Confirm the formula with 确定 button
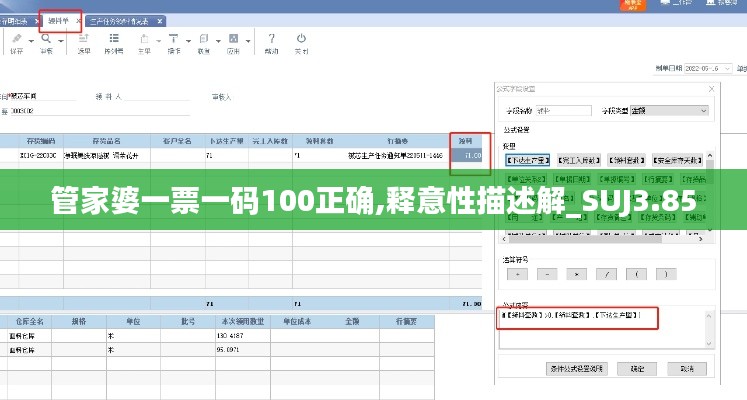The width and height of the screenshot is (747, 400). pyautogui.click(x=637, y=369)
